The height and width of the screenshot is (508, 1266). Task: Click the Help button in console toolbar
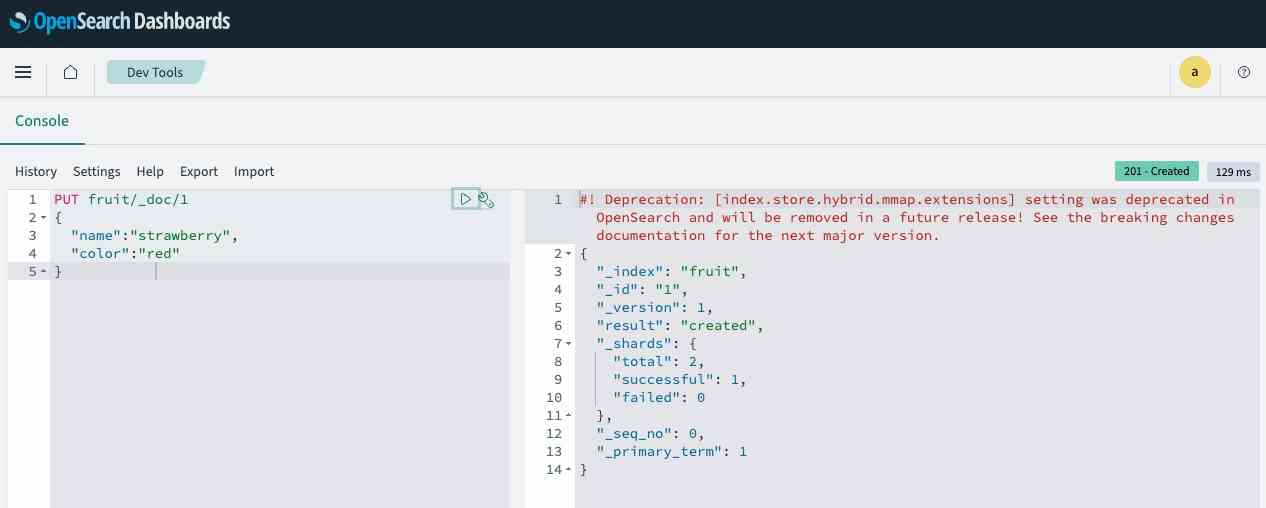(150, 172)
